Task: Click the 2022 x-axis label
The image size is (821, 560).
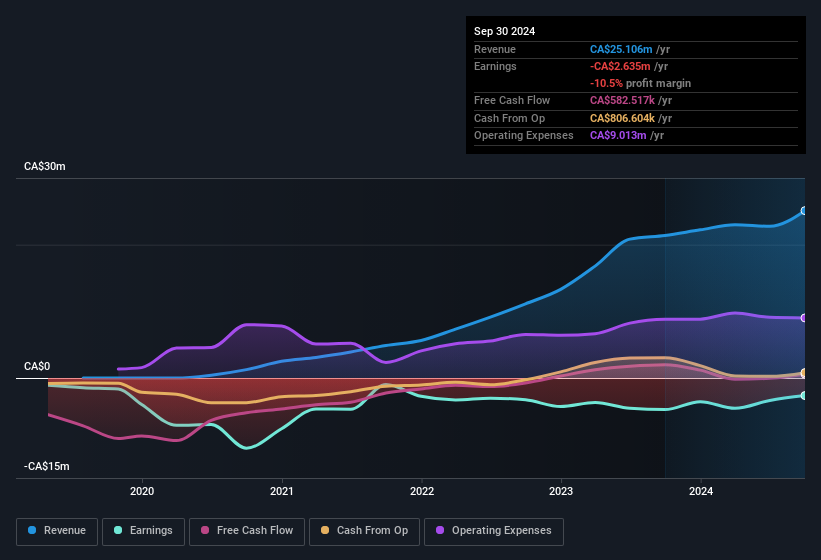Action: [x=421, y=491]
